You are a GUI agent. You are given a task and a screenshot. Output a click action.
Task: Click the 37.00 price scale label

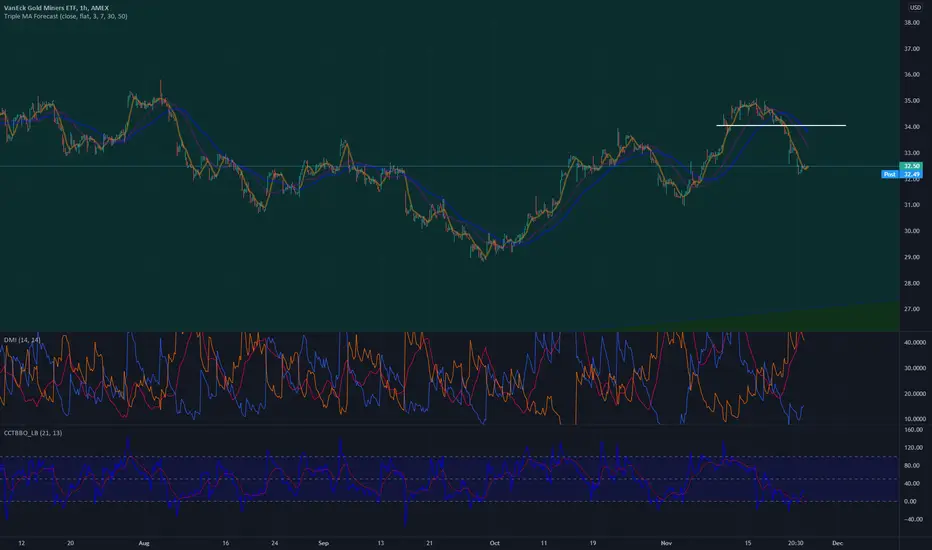[912, 49]
